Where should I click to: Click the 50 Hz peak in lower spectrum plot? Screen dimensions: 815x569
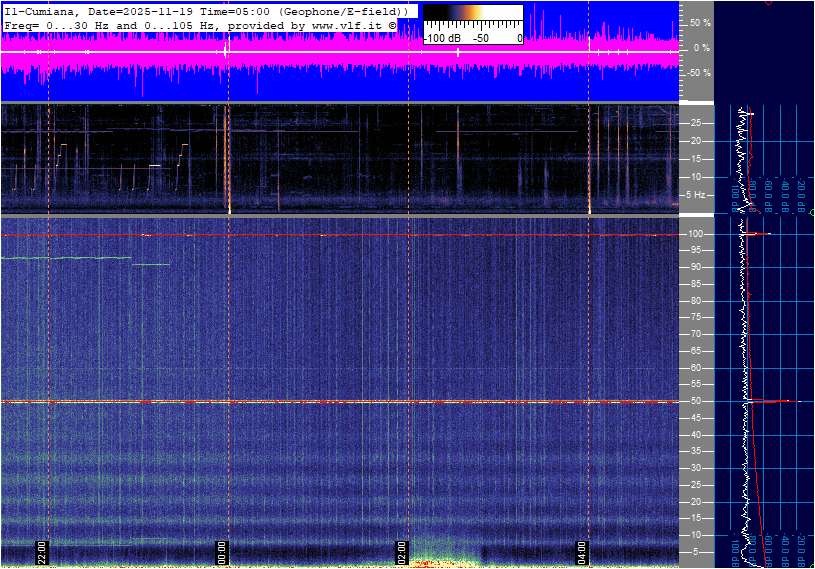click(x=775, y=401)
